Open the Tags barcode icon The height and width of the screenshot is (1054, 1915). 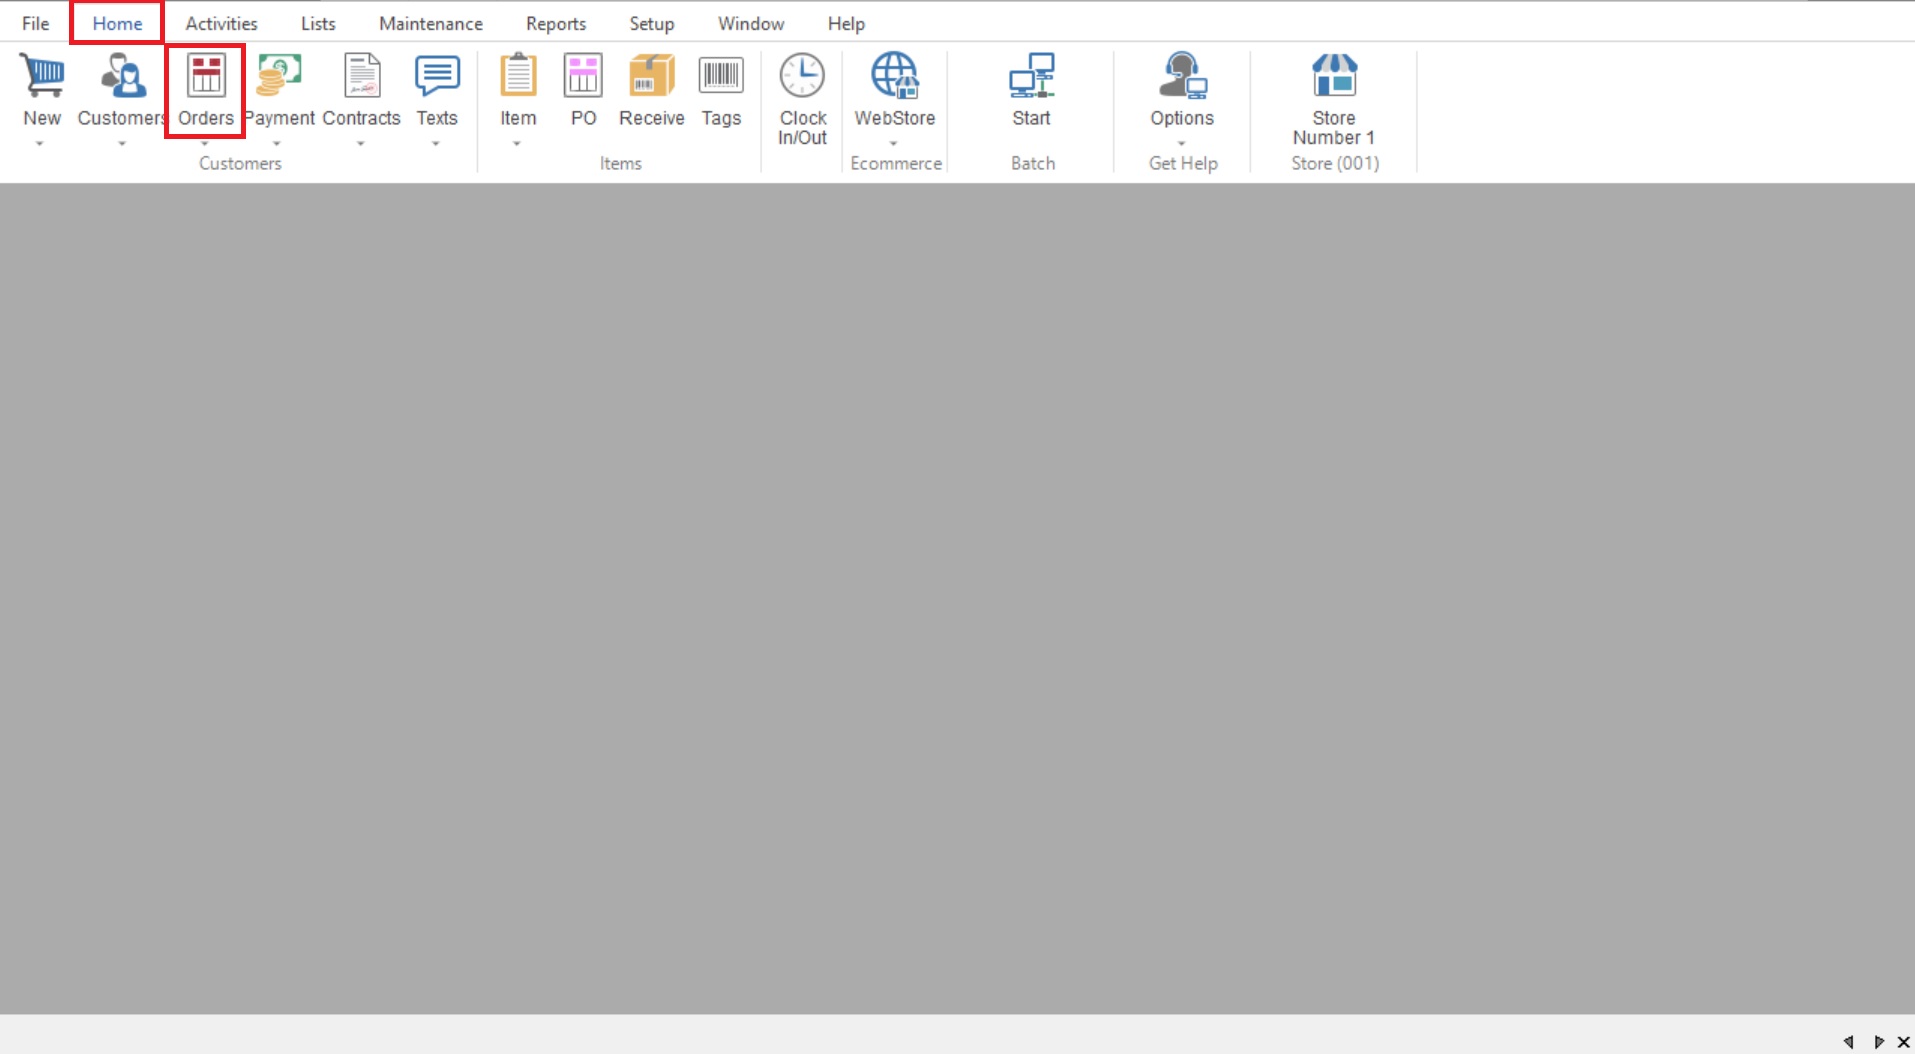721,76
